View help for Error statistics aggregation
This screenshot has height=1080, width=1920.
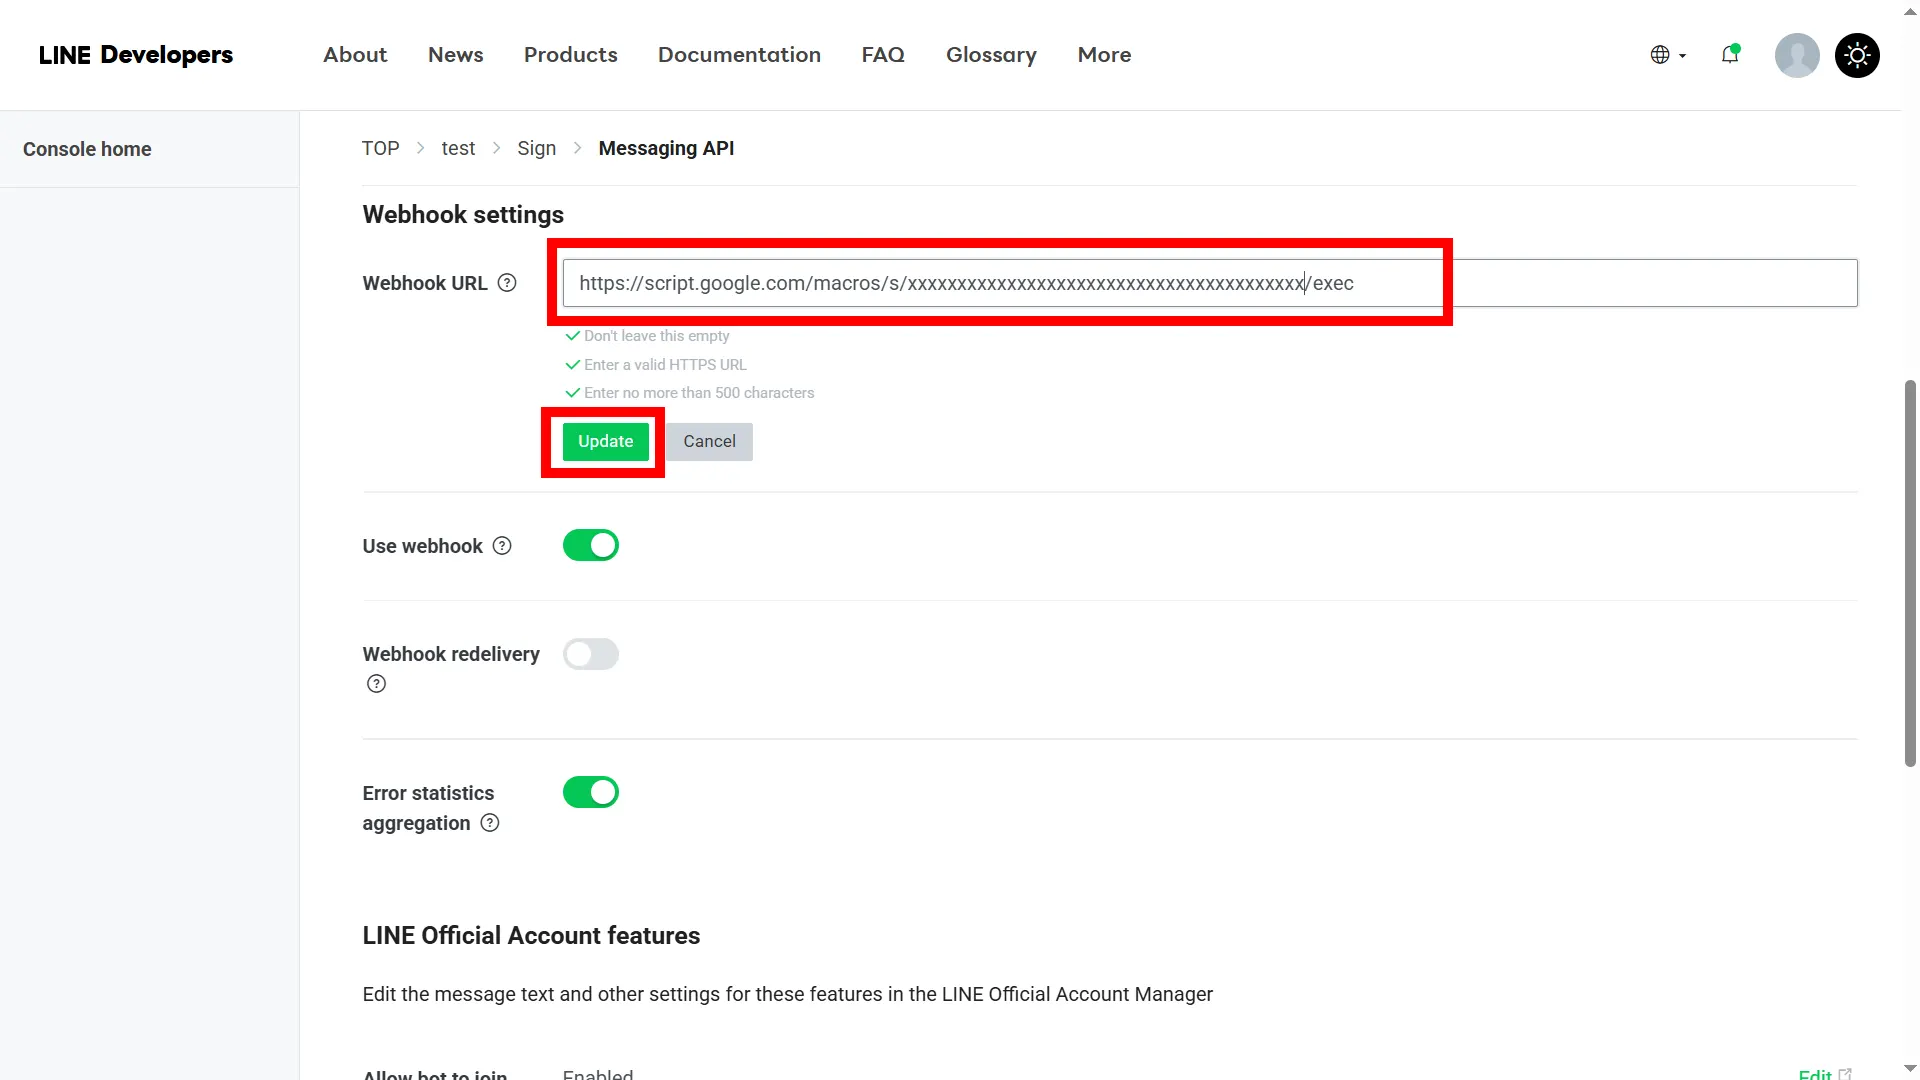point(489,823)
